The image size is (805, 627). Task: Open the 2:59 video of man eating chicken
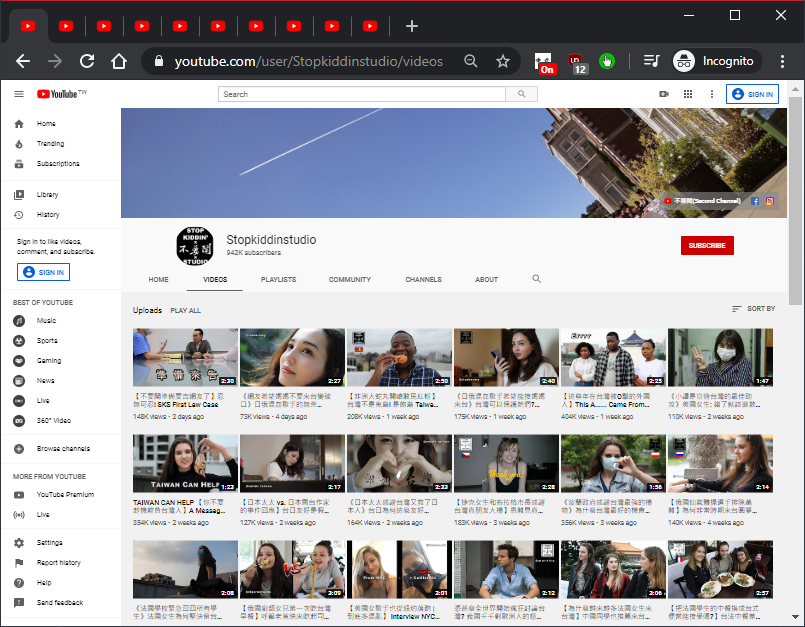tap(399, 357)
